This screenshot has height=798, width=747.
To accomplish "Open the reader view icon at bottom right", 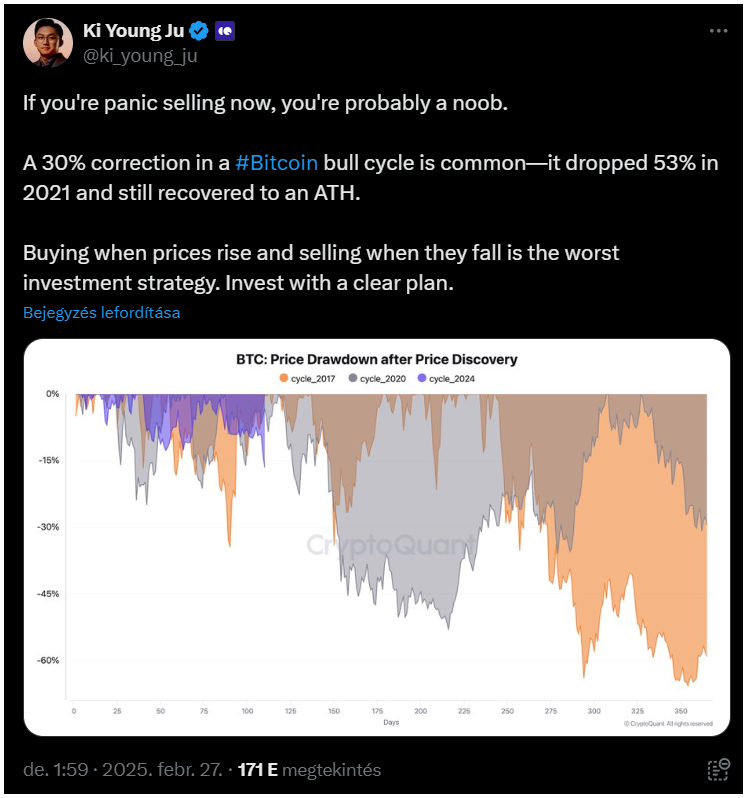I will [719, 770].
